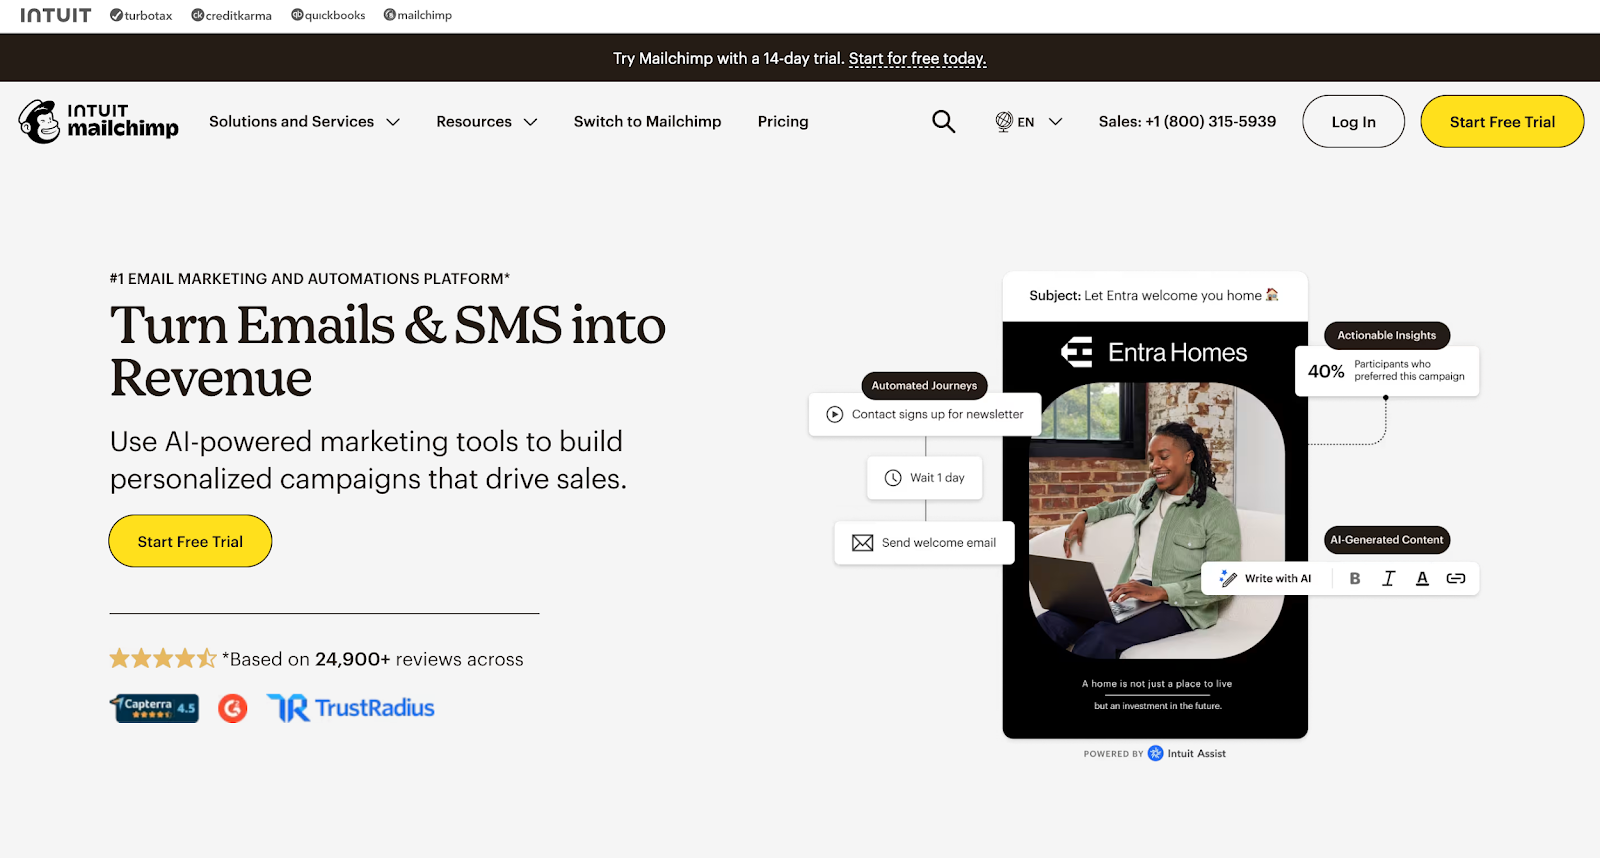Open the Pricing page

tap(783, 121)
